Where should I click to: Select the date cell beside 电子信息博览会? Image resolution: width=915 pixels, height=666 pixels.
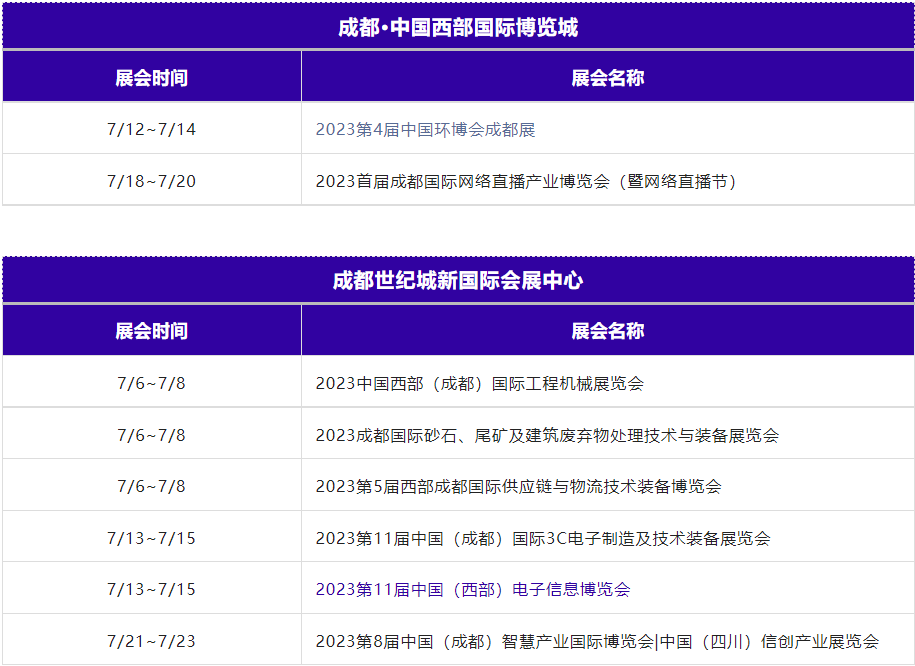pyautogui.click(x=151, y=590)
